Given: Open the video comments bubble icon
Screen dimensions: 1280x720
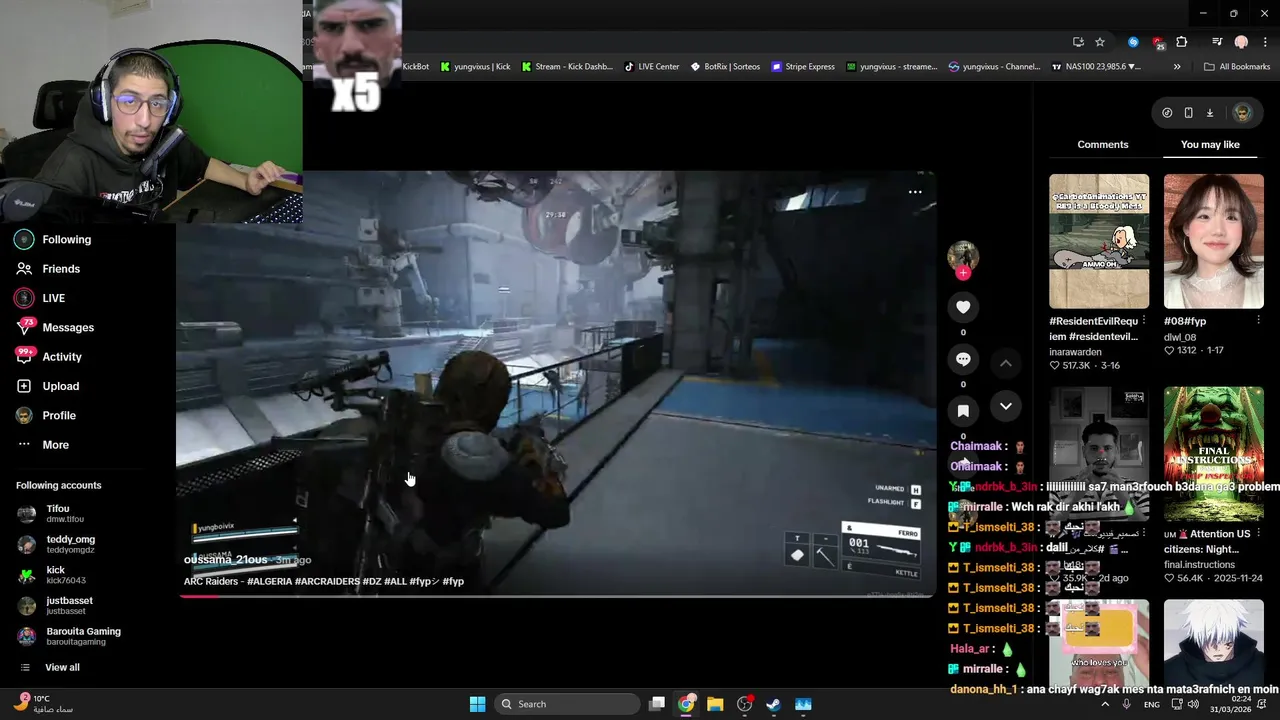Looking at the screenshot, I should click(x=963, y=359).
